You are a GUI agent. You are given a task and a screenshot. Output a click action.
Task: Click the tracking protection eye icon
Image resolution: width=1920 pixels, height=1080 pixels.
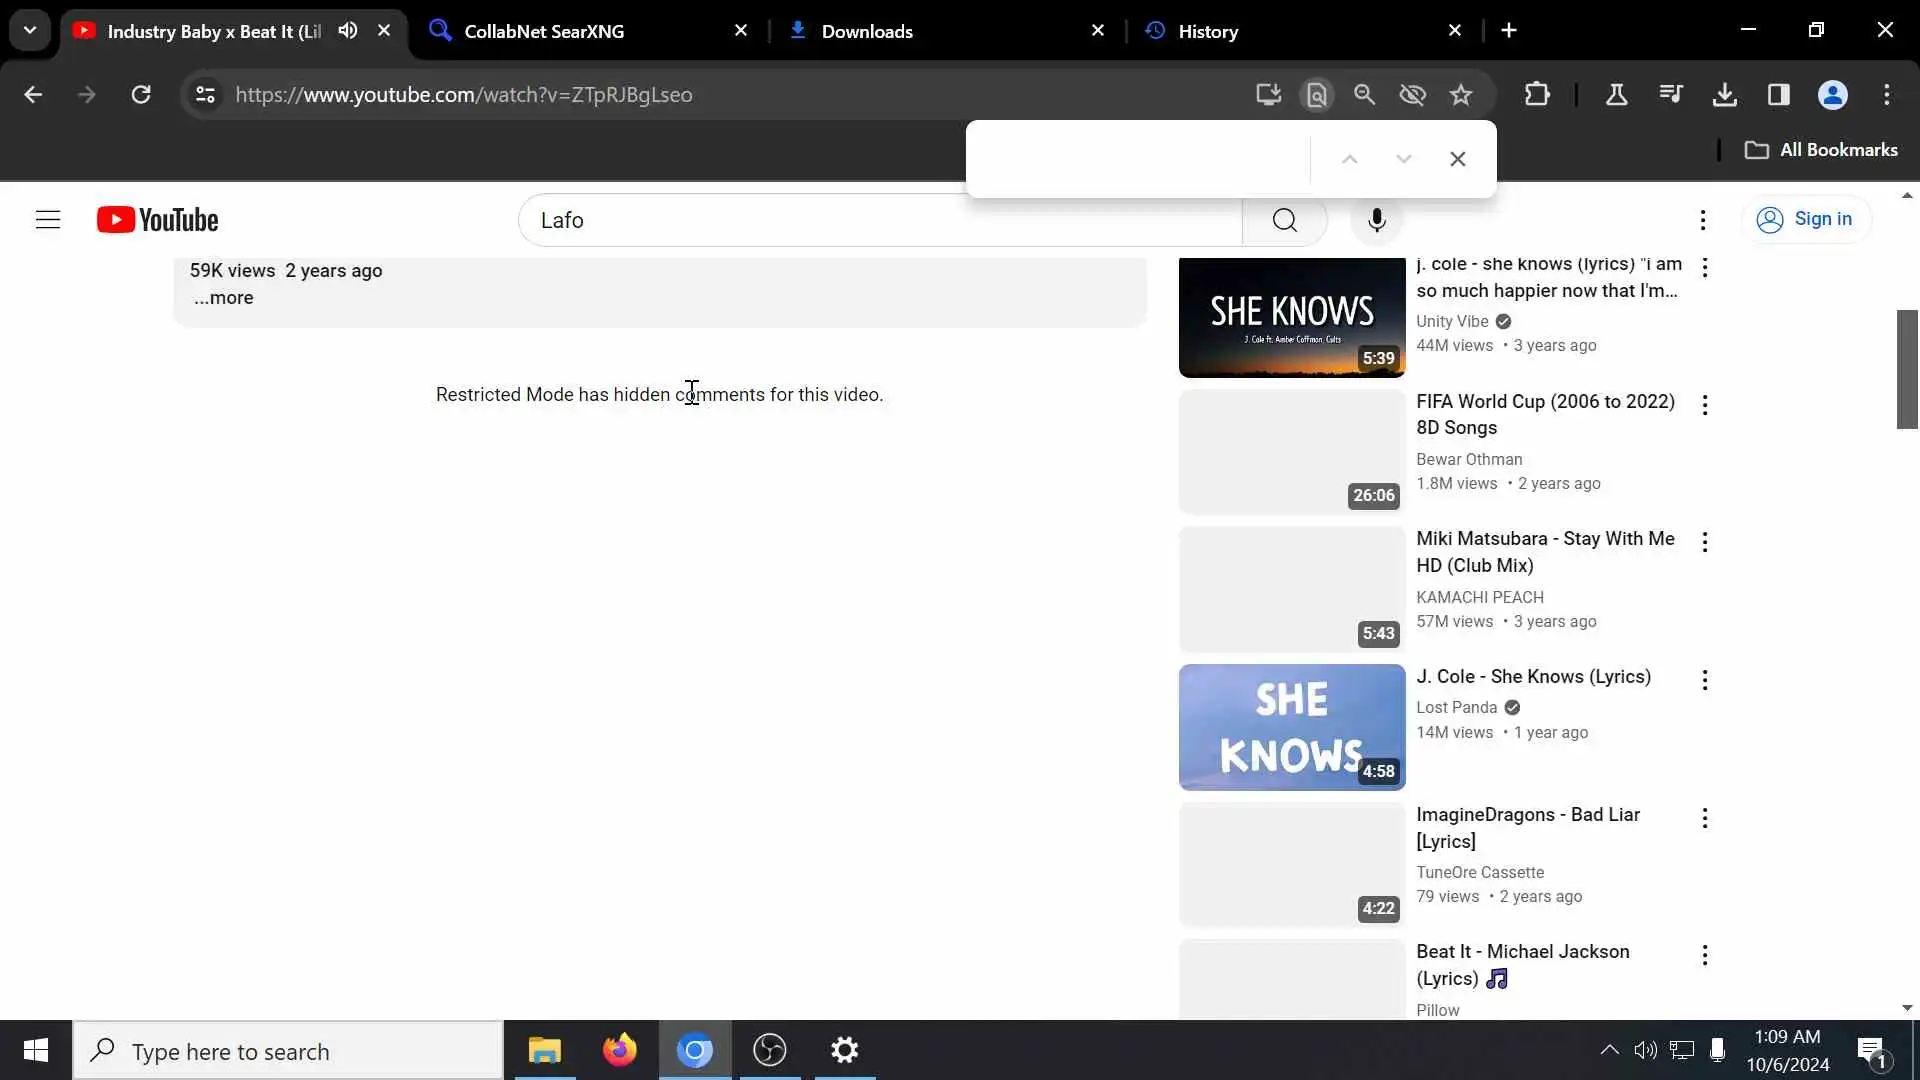[1412, 95]
